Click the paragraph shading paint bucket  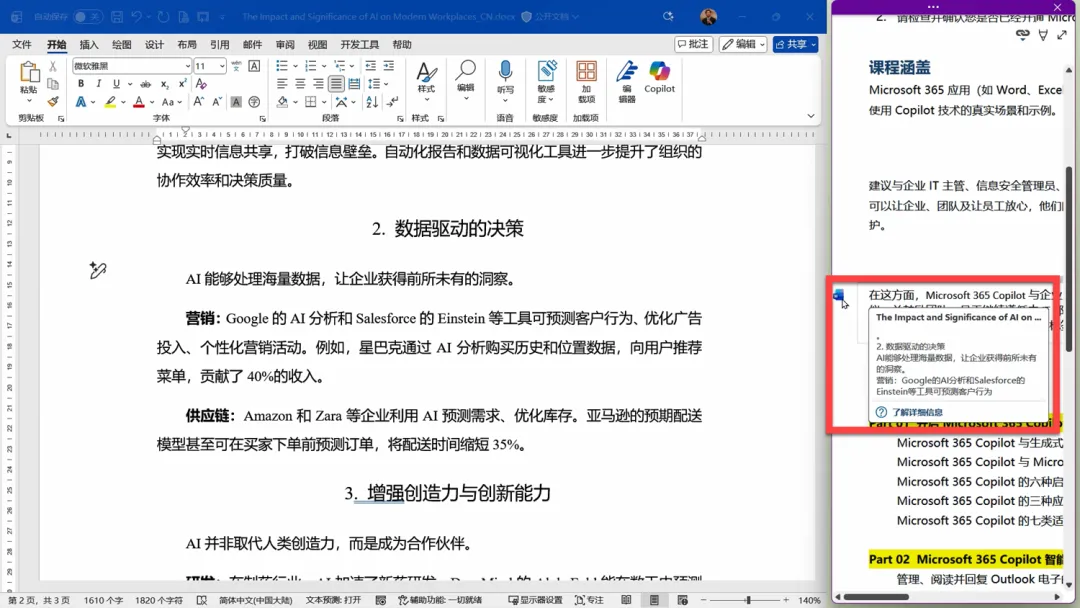pyautogui.click(x=282, y=102)
